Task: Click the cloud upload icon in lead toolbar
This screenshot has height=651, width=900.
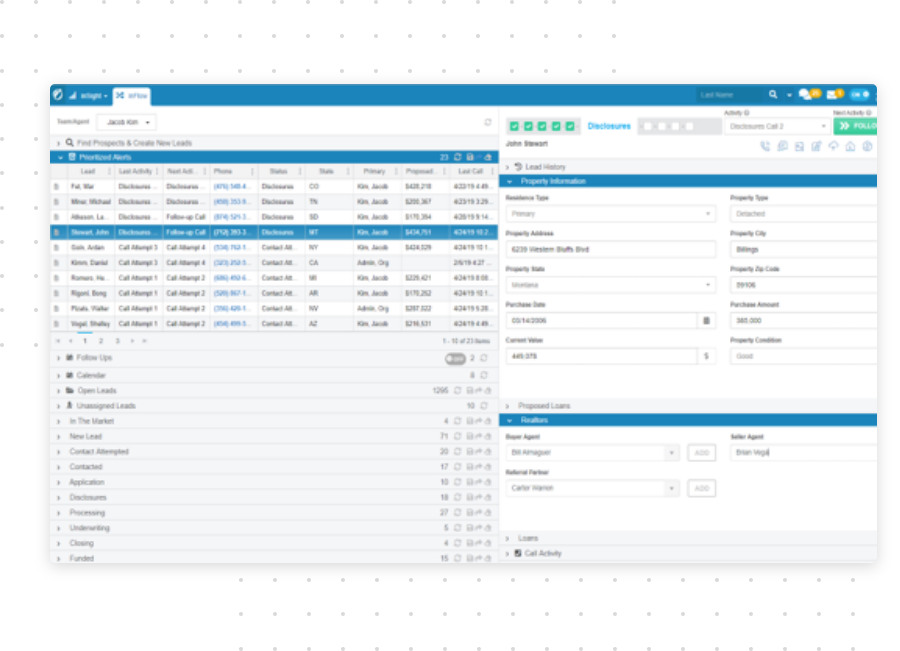Action: [833, 146]
